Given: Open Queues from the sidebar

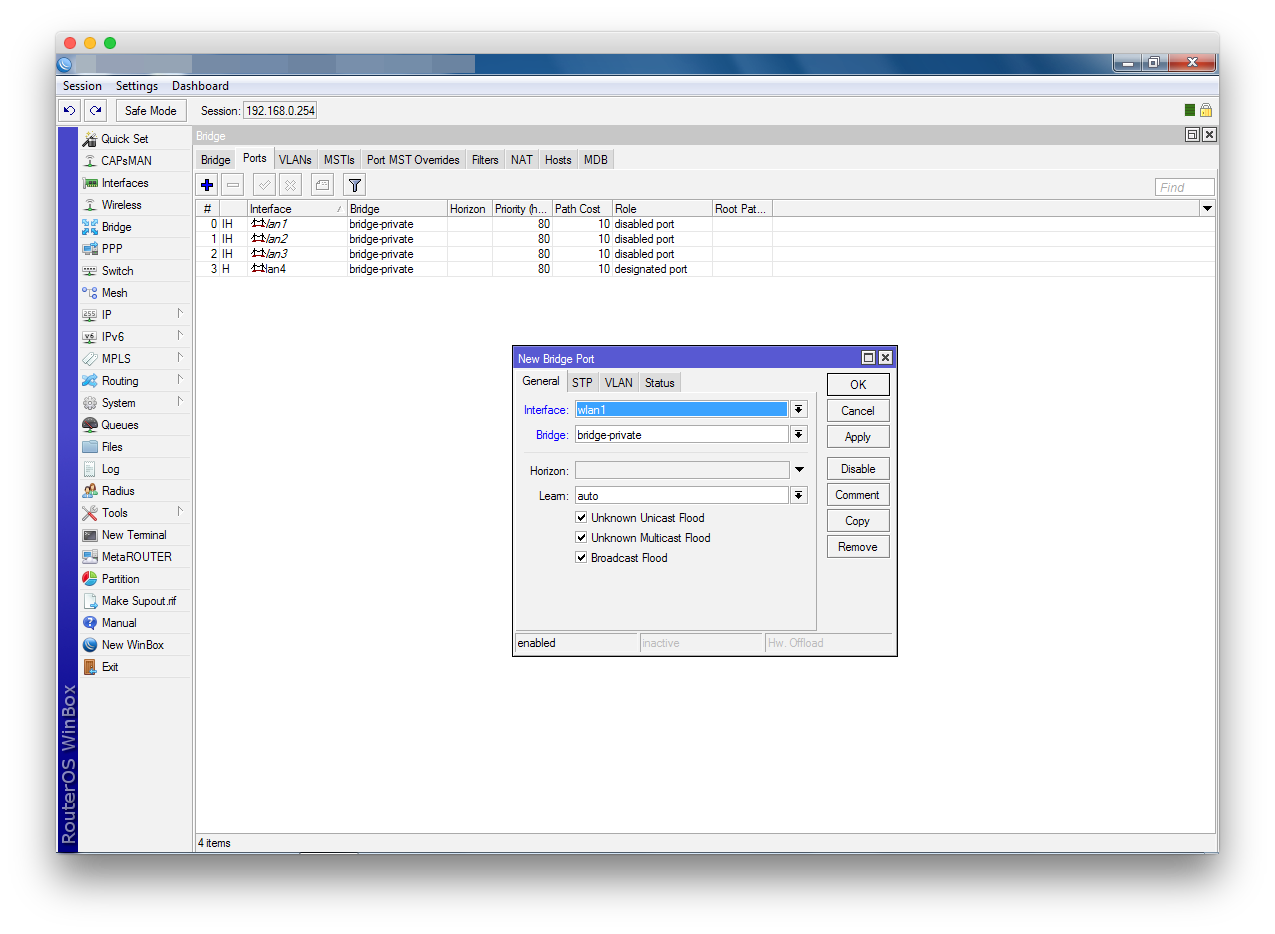Looking at the screenshot, I should click(120, 425).
